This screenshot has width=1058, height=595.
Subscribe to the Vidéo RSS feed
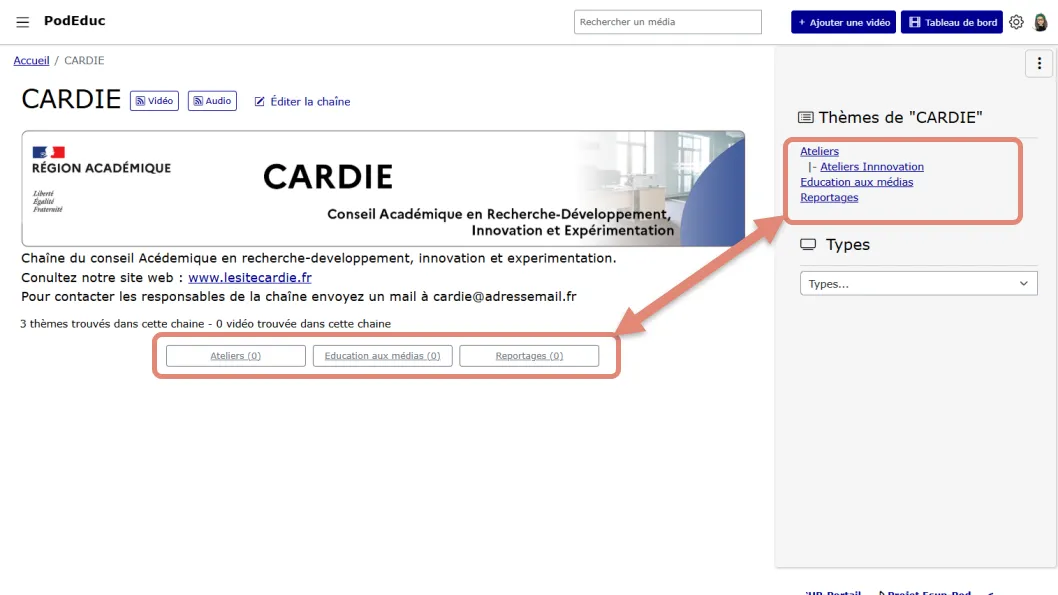point(155,101)
